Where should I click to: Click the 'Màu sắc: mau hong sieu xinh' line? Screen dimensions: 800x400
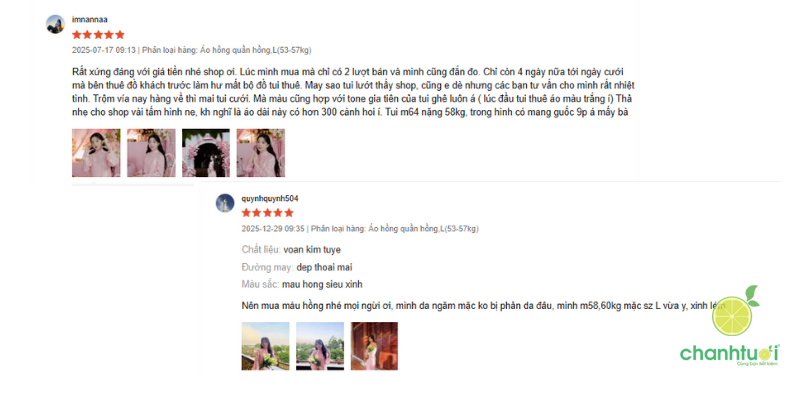302,284
